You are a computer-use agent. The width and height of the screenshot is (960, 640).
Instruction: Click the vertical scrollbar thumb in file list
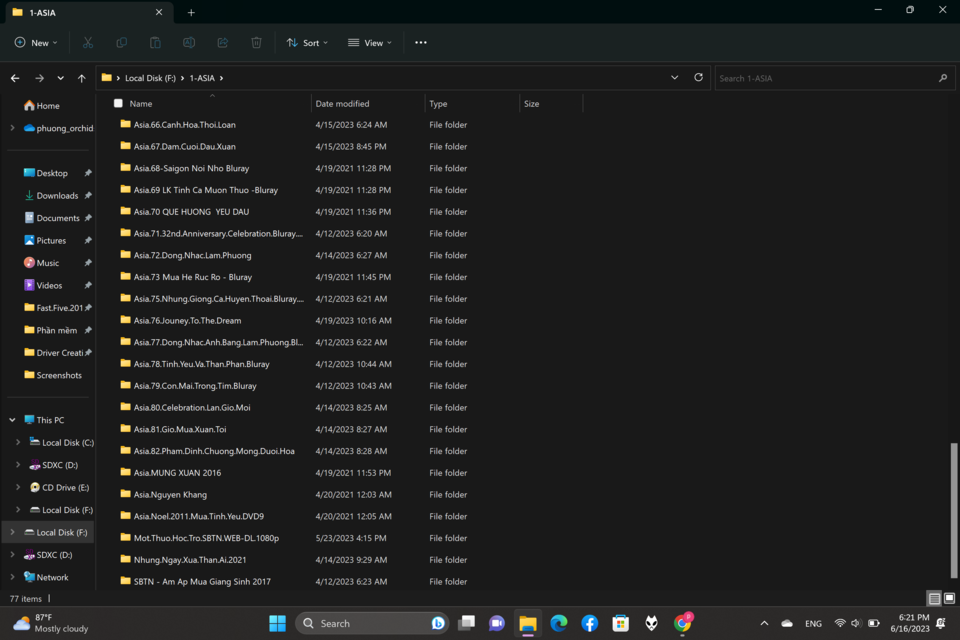pos(953,510)
